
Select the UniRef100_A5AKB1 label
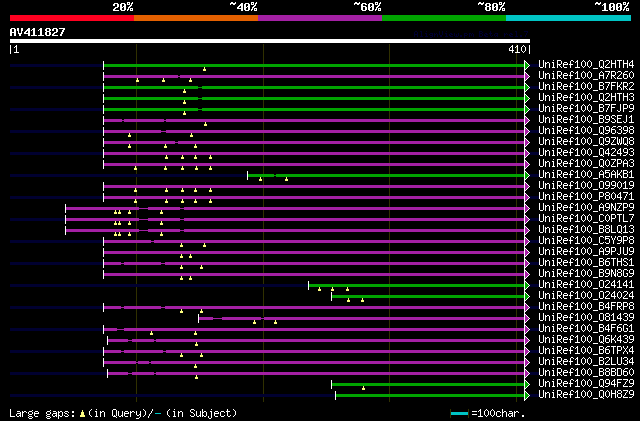pos(586,174)
